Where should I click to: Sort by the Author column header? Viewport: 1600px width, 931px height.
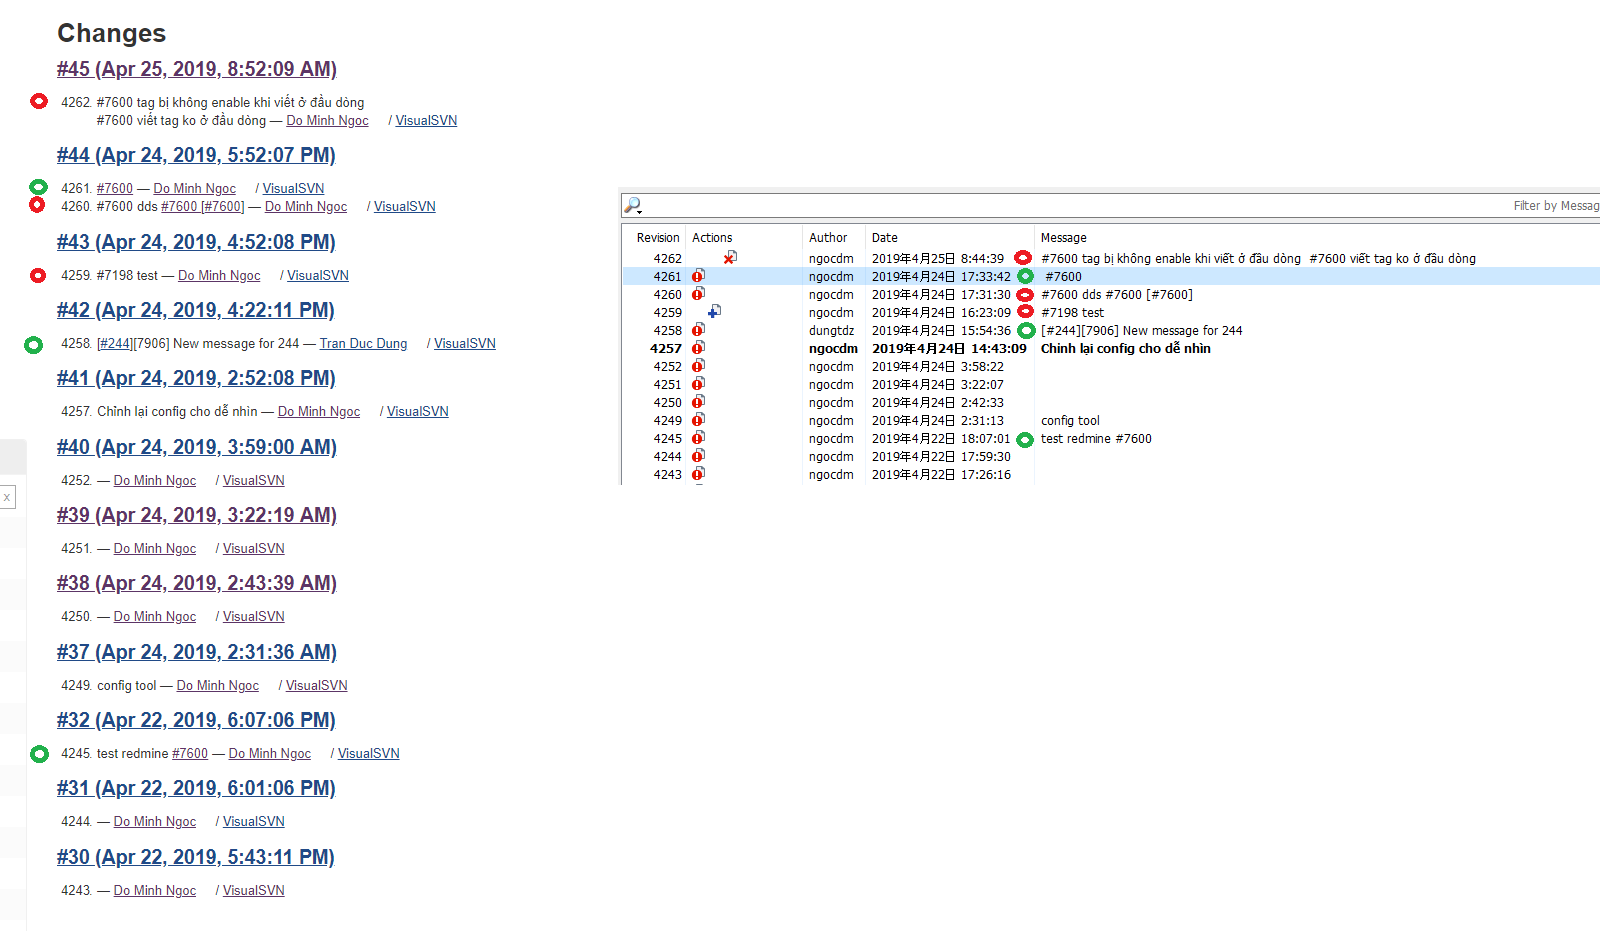pos(828,237)
